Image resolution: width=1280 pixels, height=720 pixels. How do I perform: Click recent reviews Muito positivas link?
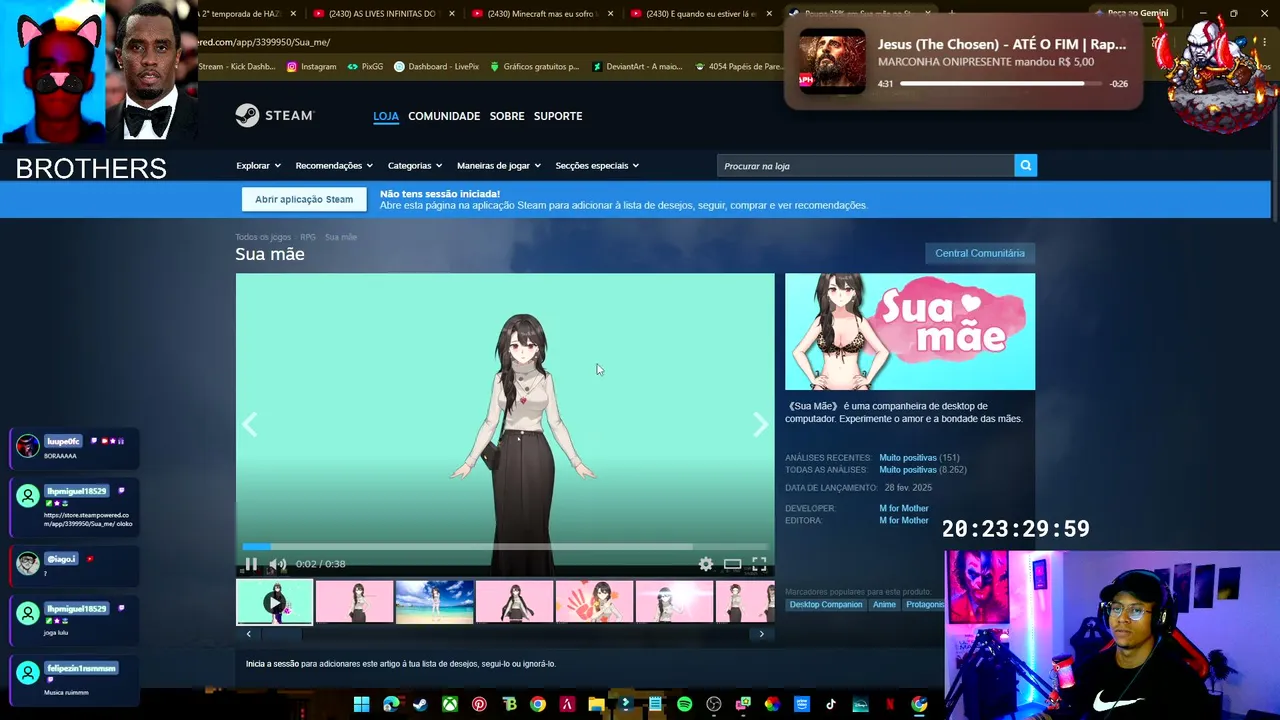click(x=908, y=458)
